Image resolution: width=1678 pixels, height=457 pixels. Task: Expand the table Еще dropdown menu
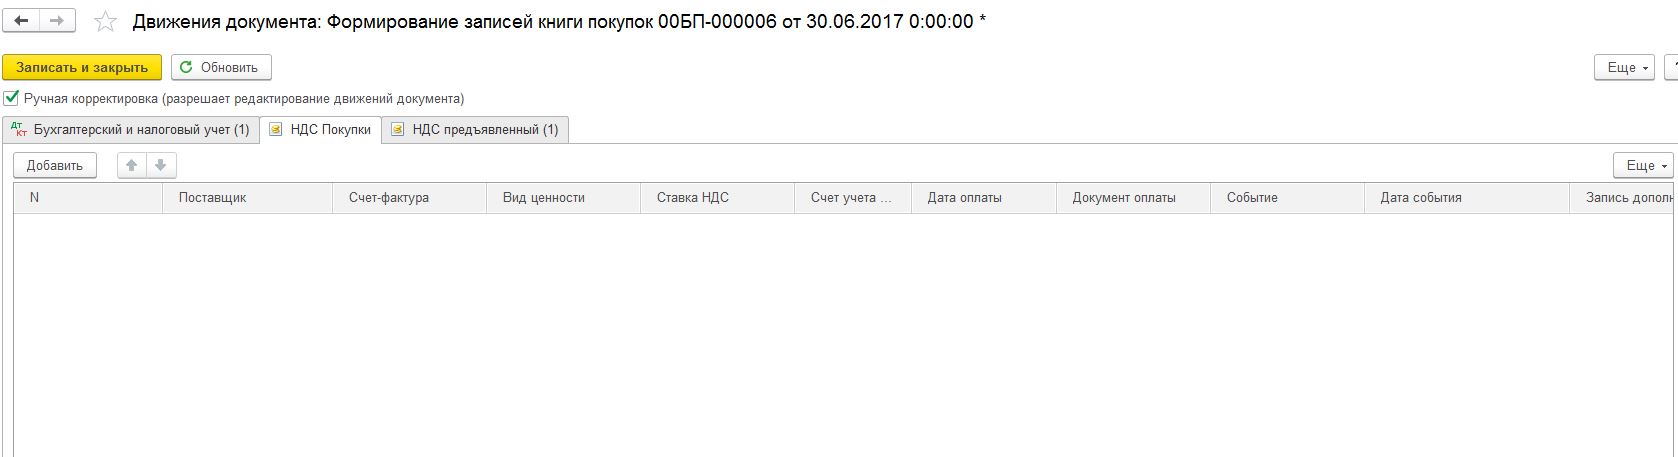tap(1643, 166)
